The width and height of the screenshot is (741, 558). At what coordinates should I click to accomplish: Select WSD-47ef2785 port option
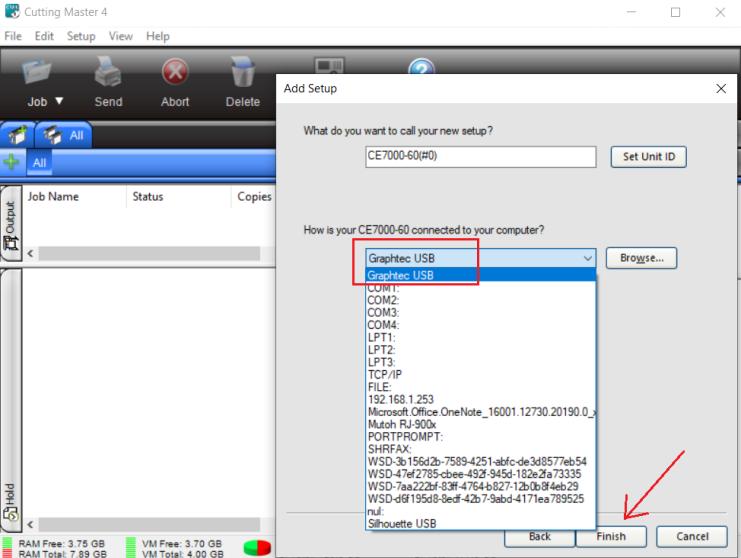click(481, 474)
